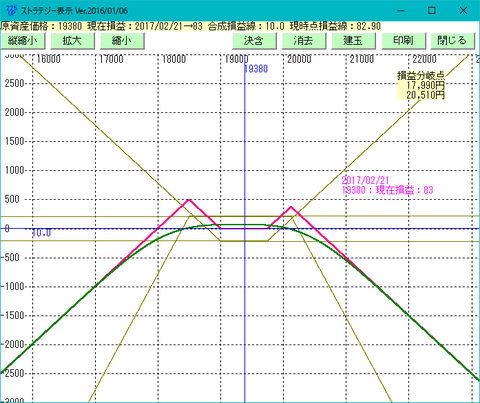Click the 20000 x-axis label
This screenshot has height=403, width=480.
tap(299, 59)
